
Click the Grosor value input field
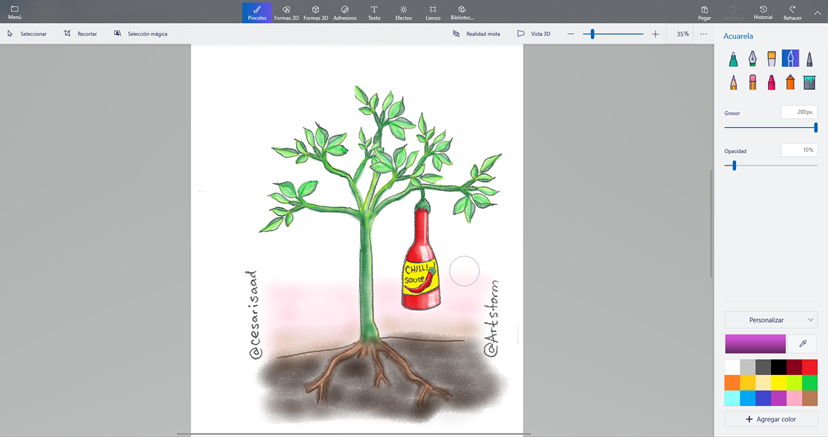pyautogui.click(x=799, y=113)
